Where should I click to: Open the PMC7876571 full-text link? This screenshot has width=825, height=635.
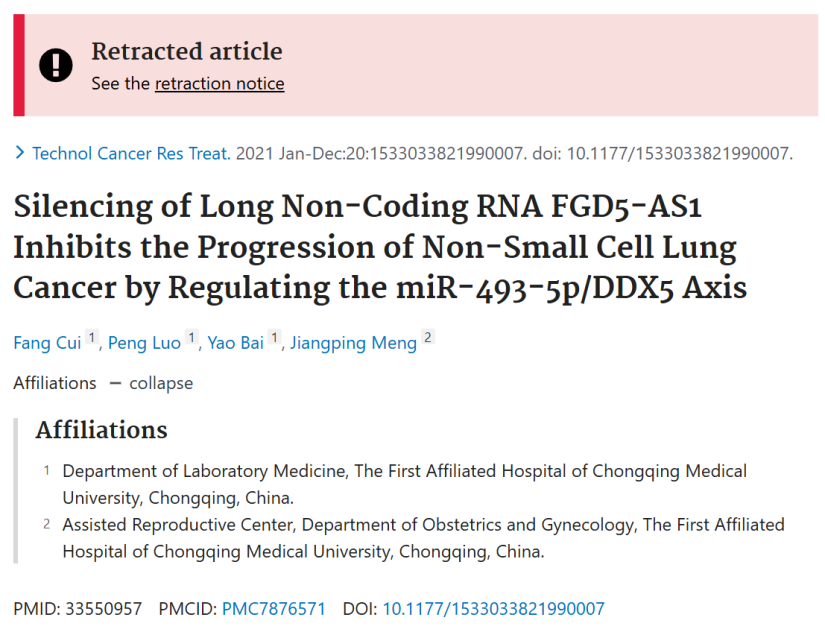tap(274, 609)
